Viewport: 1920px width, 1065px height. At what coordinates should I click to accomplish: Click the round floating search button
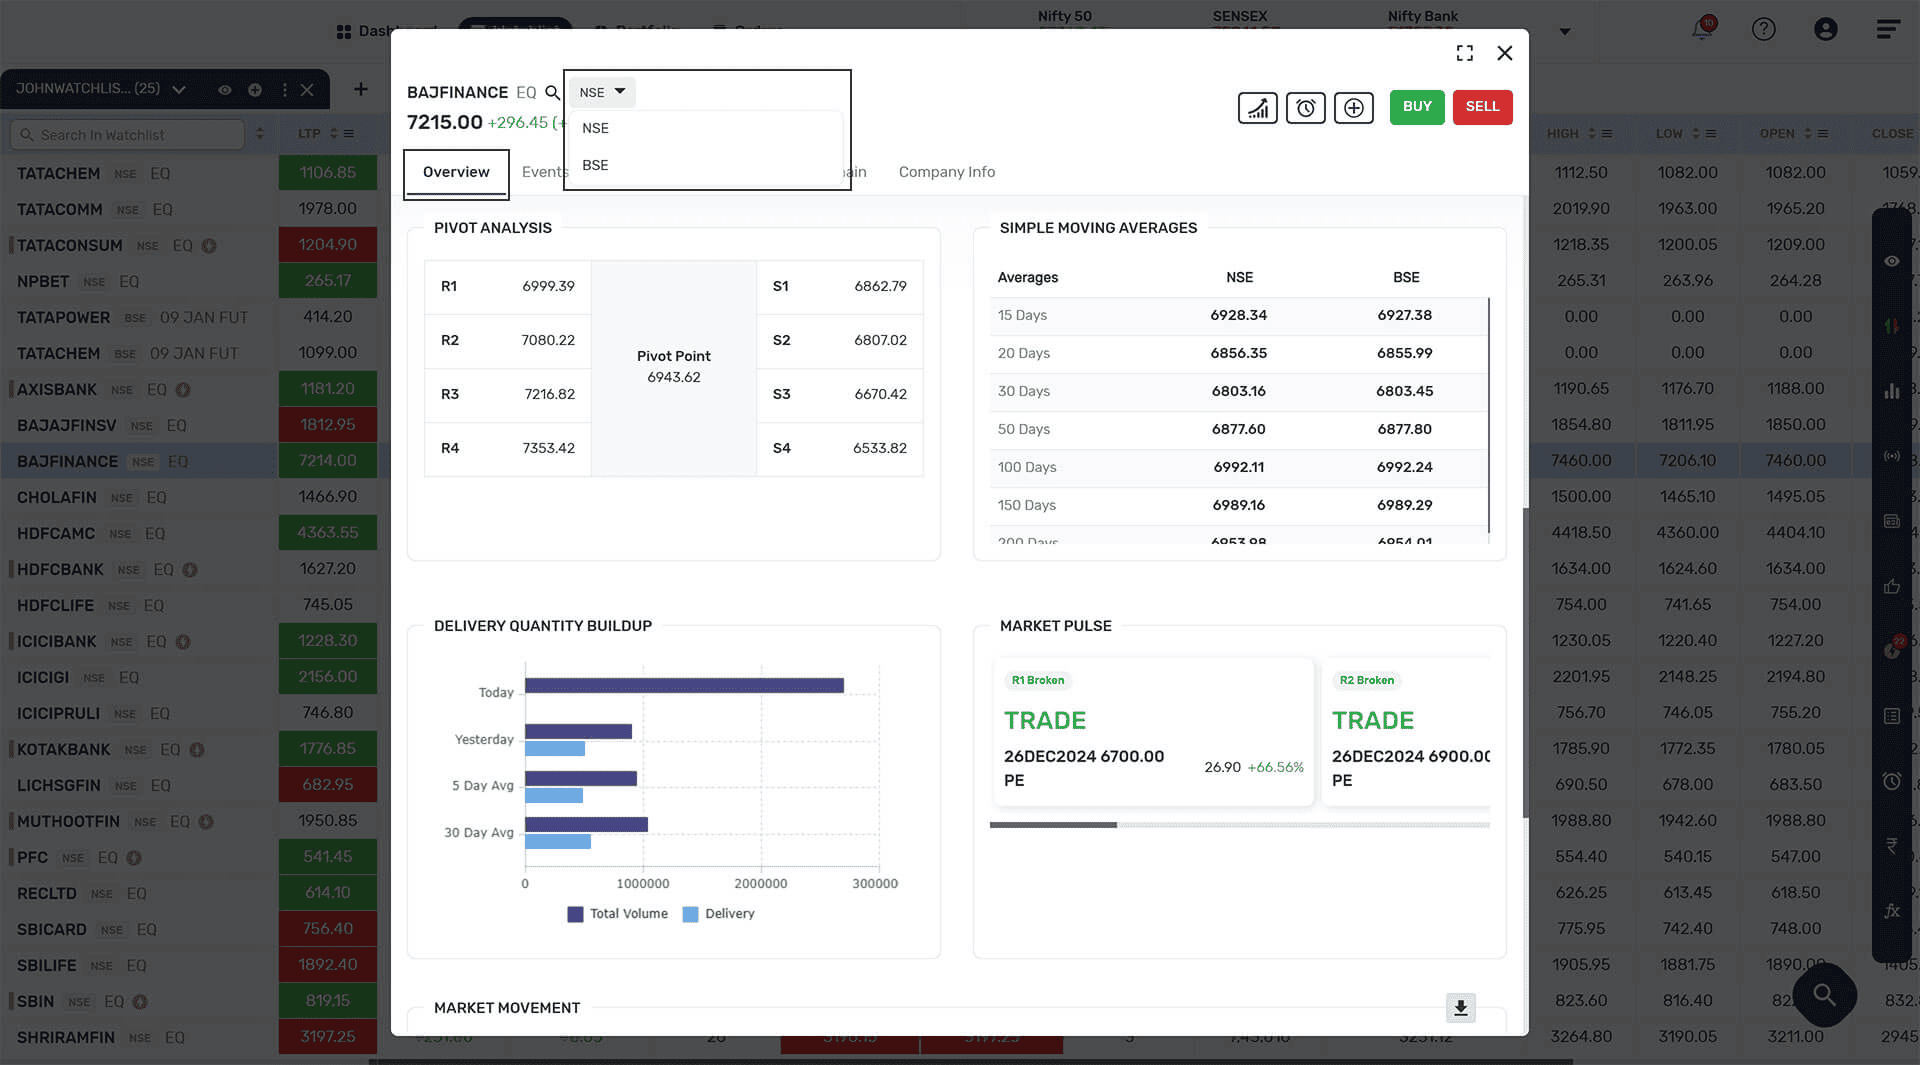coord(1824,995)
